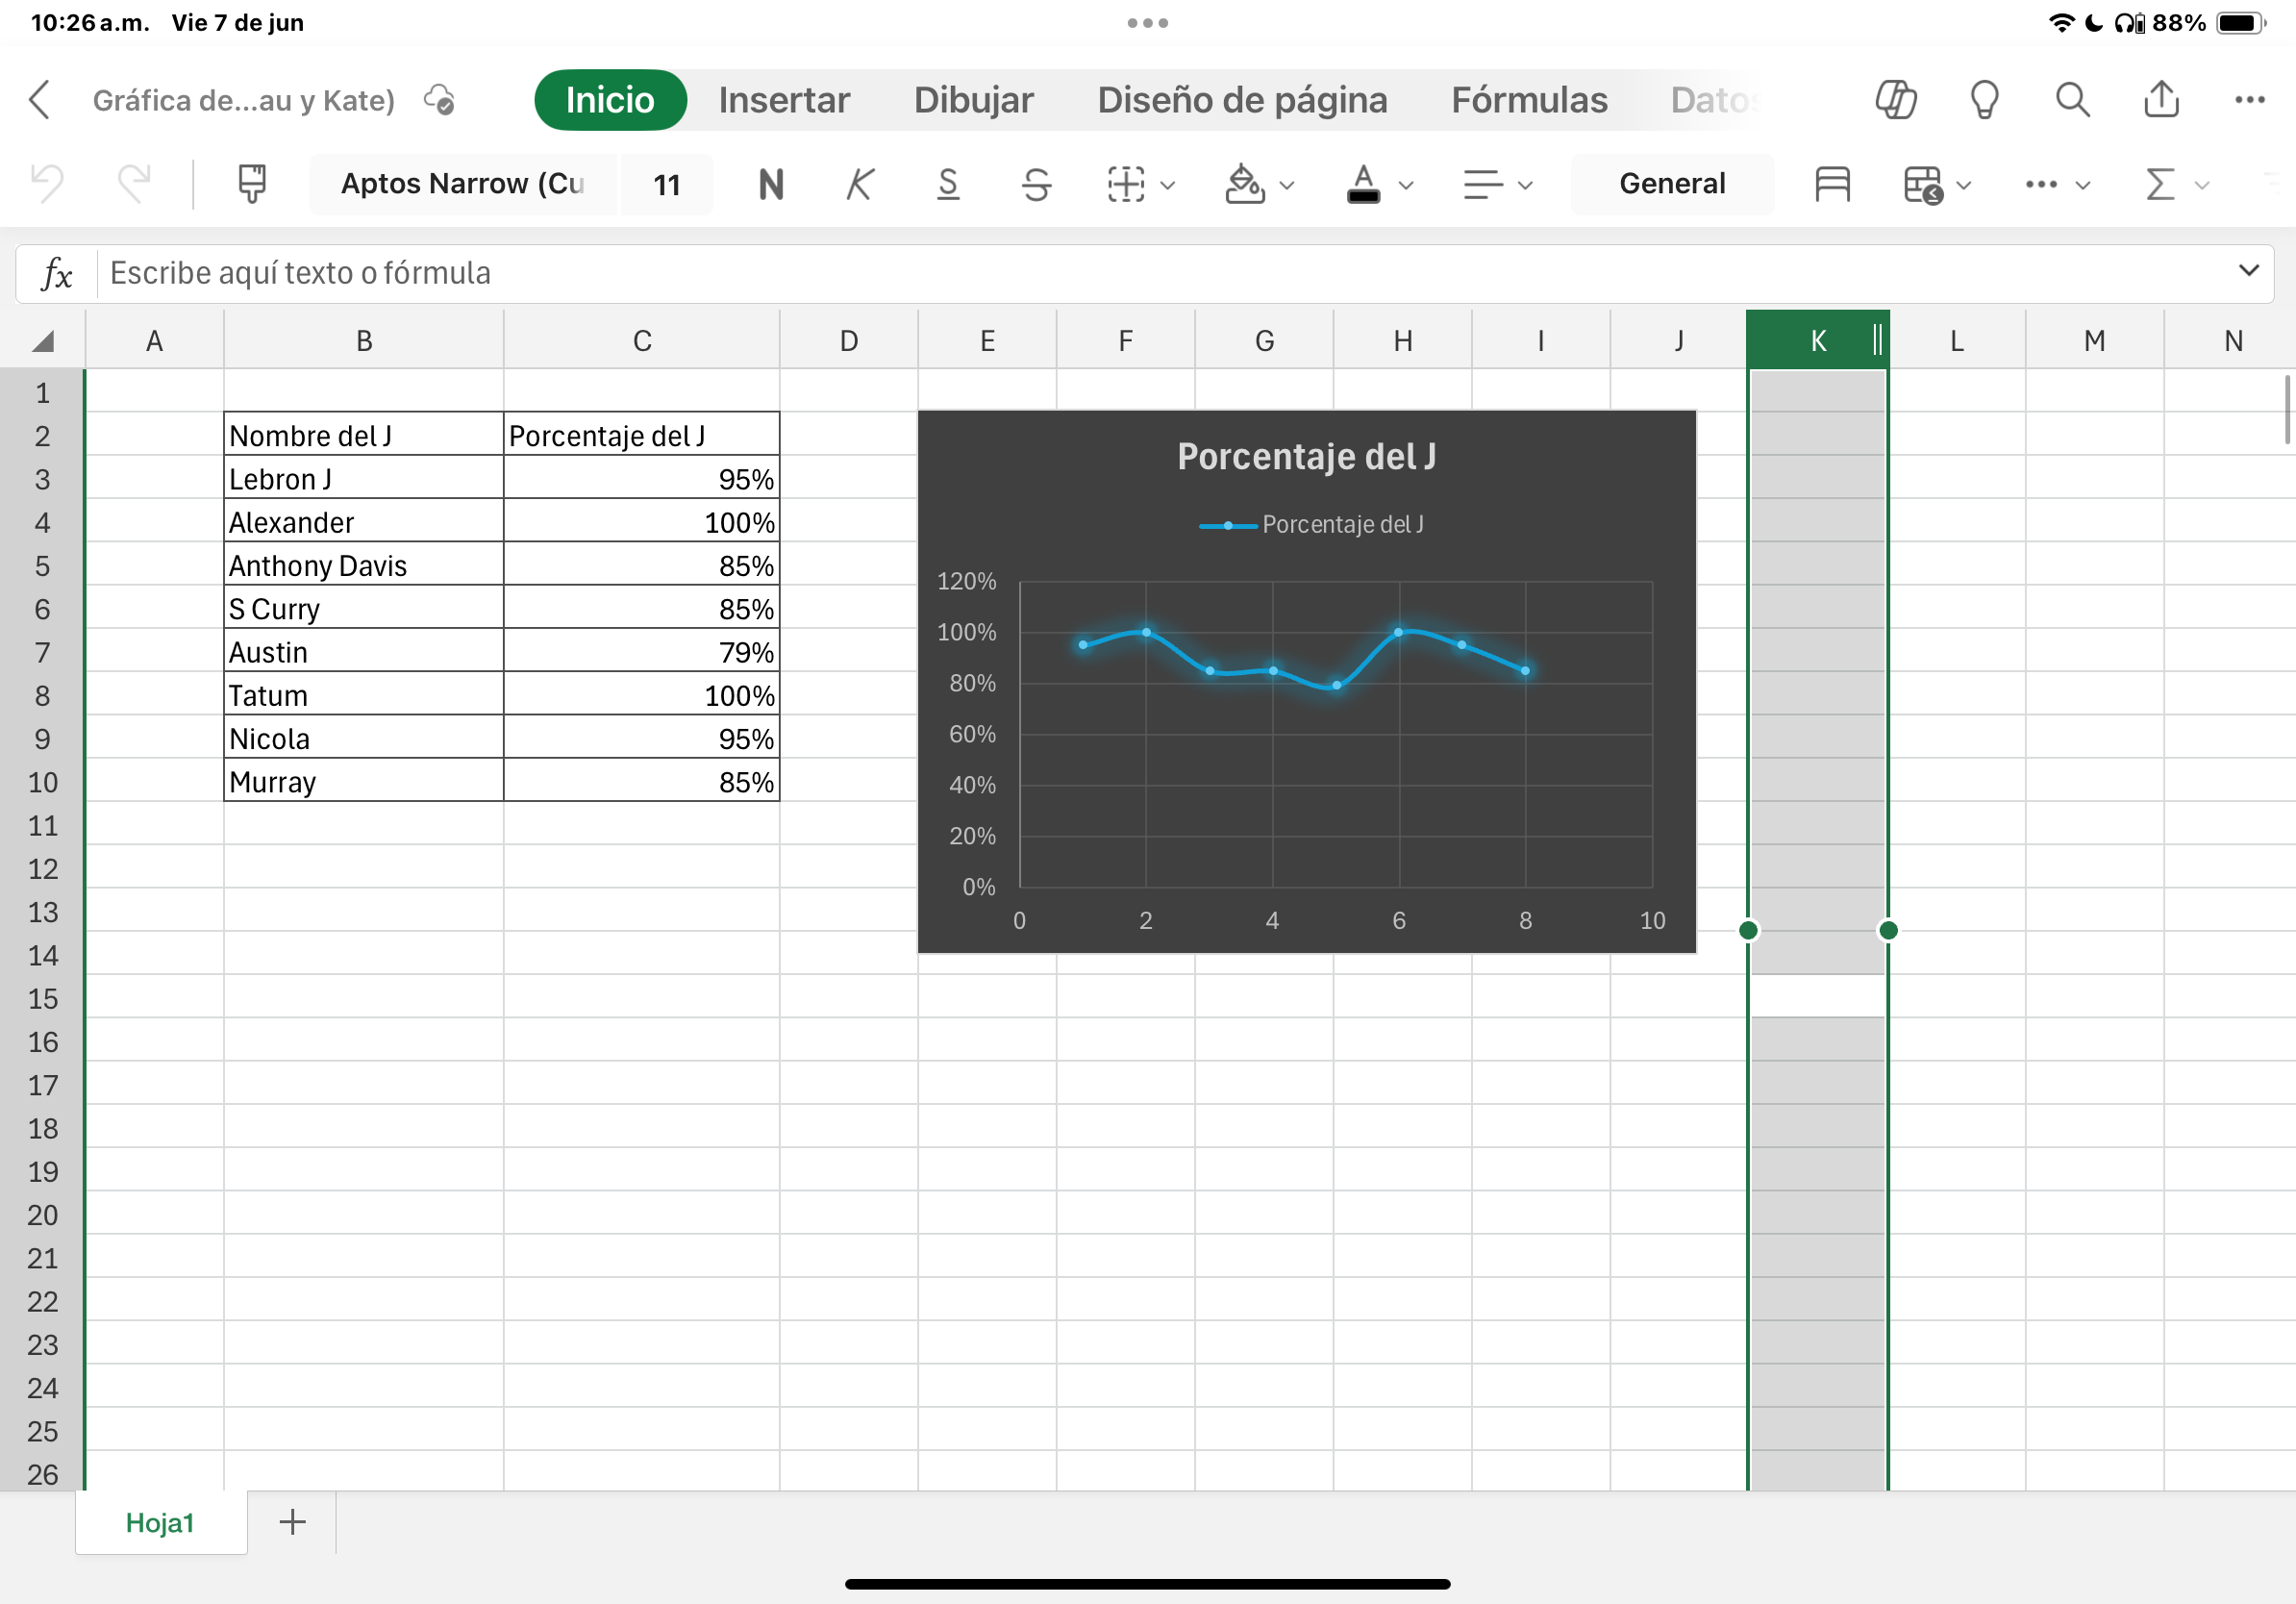Toggle italic formatting (K)
2296x1604 pixels.
[x=859, y=184]
